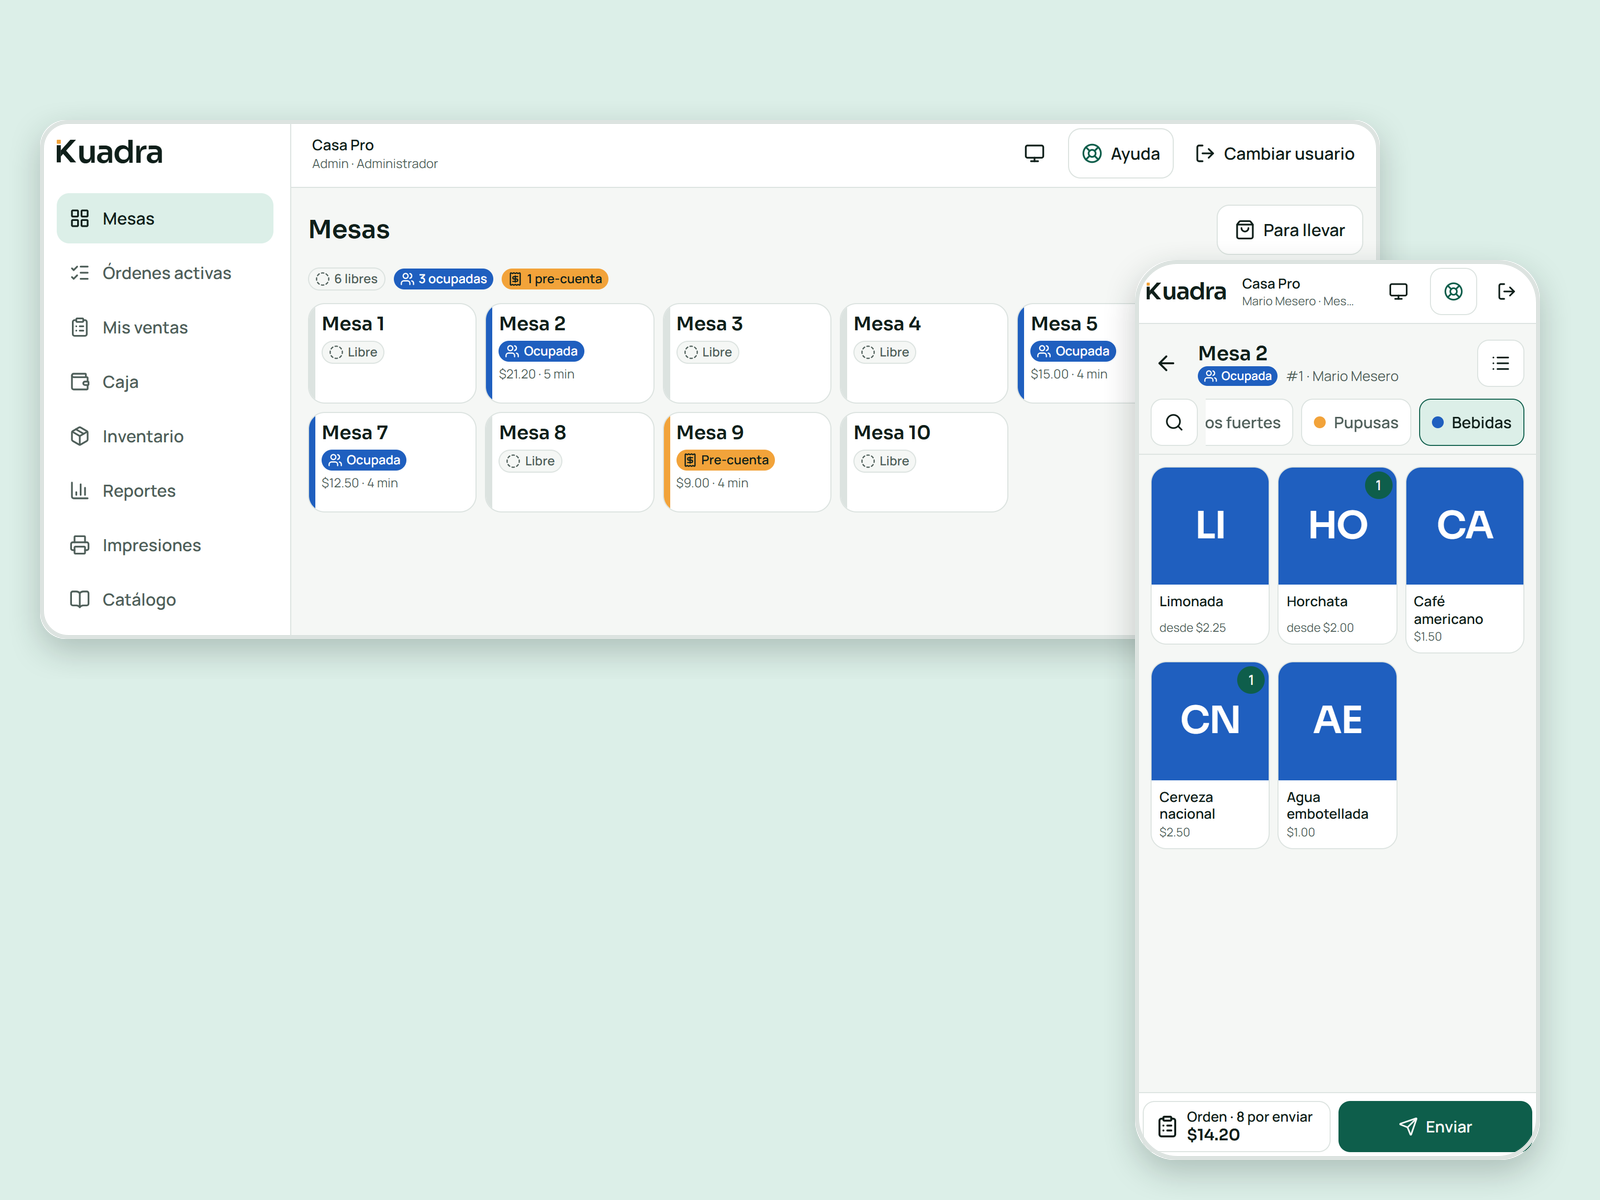Add Limonada to the order

1210,555
